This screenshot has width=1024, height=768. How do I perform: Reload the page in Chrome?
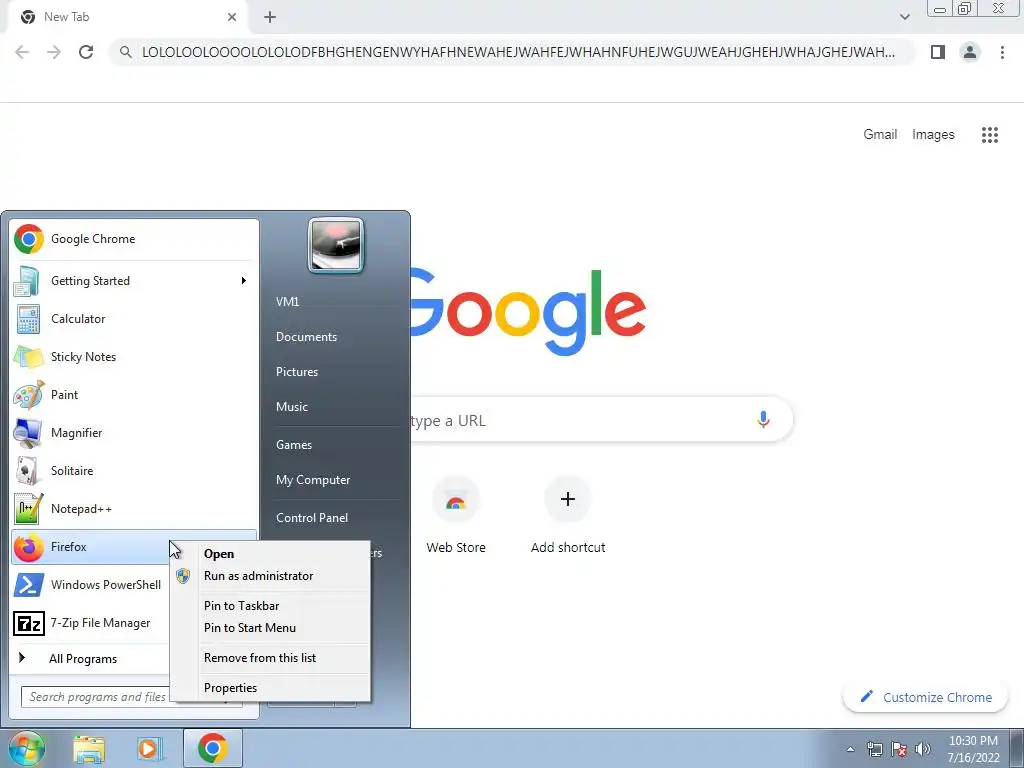86,52
